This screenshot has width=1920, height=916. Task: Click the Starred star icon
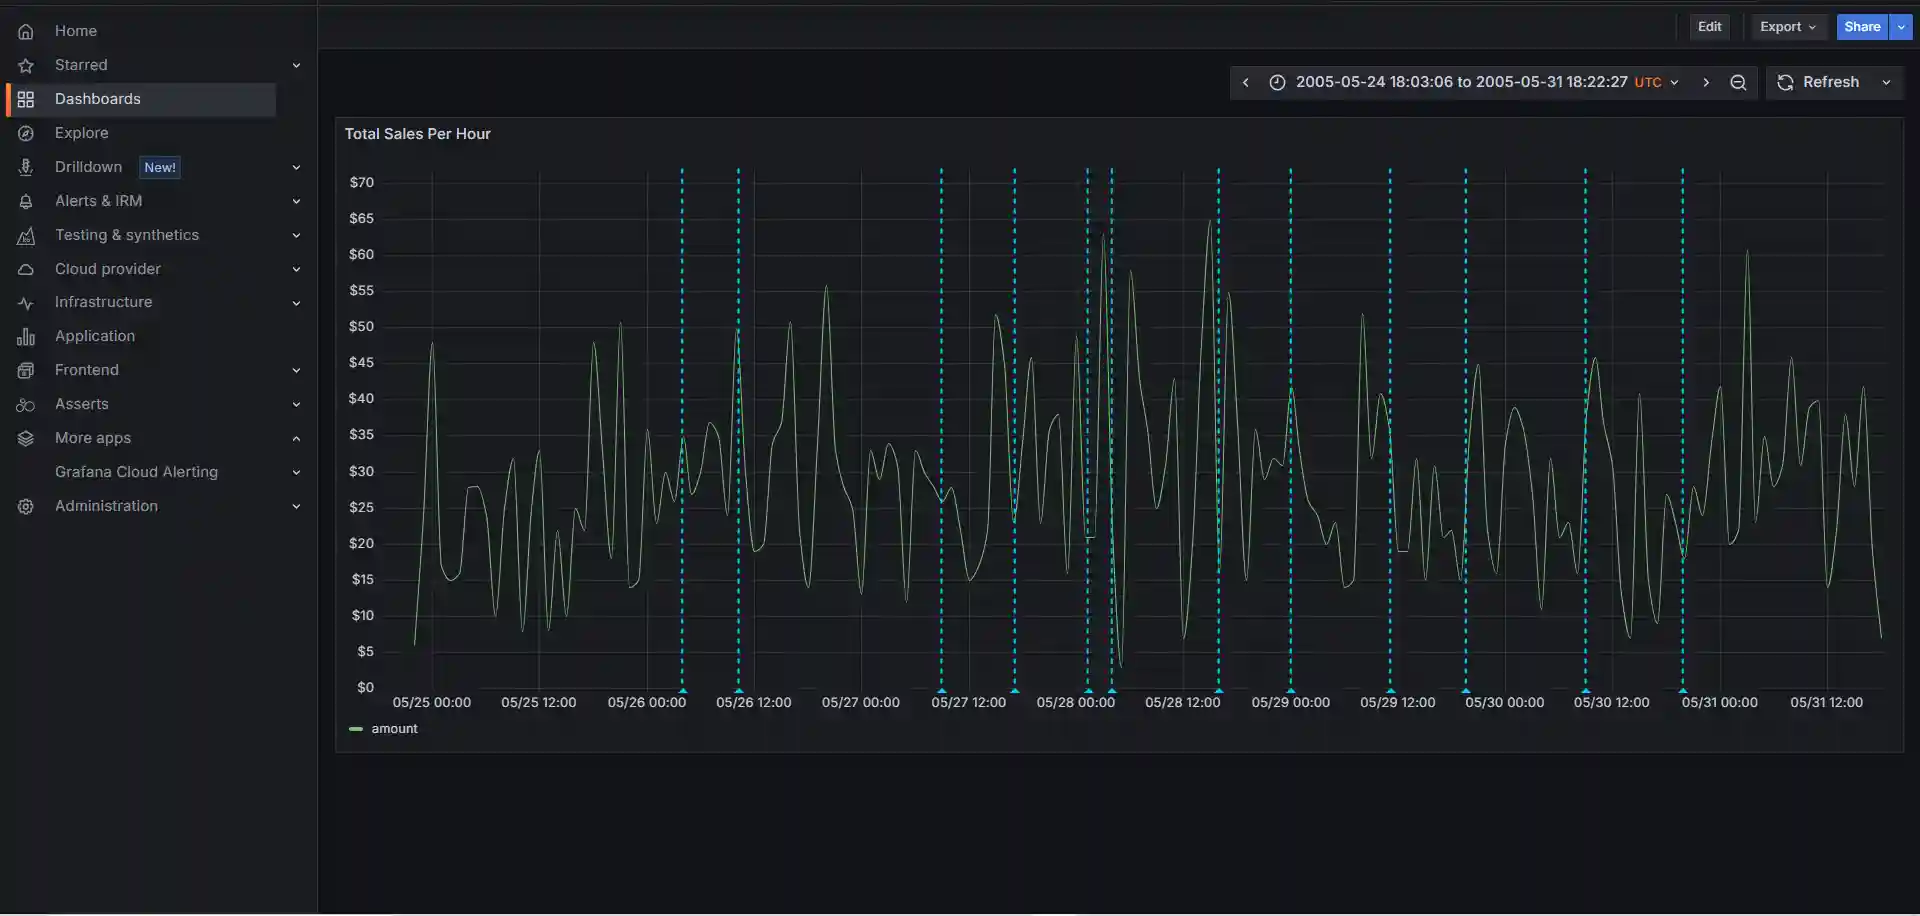tap(26, 65)
